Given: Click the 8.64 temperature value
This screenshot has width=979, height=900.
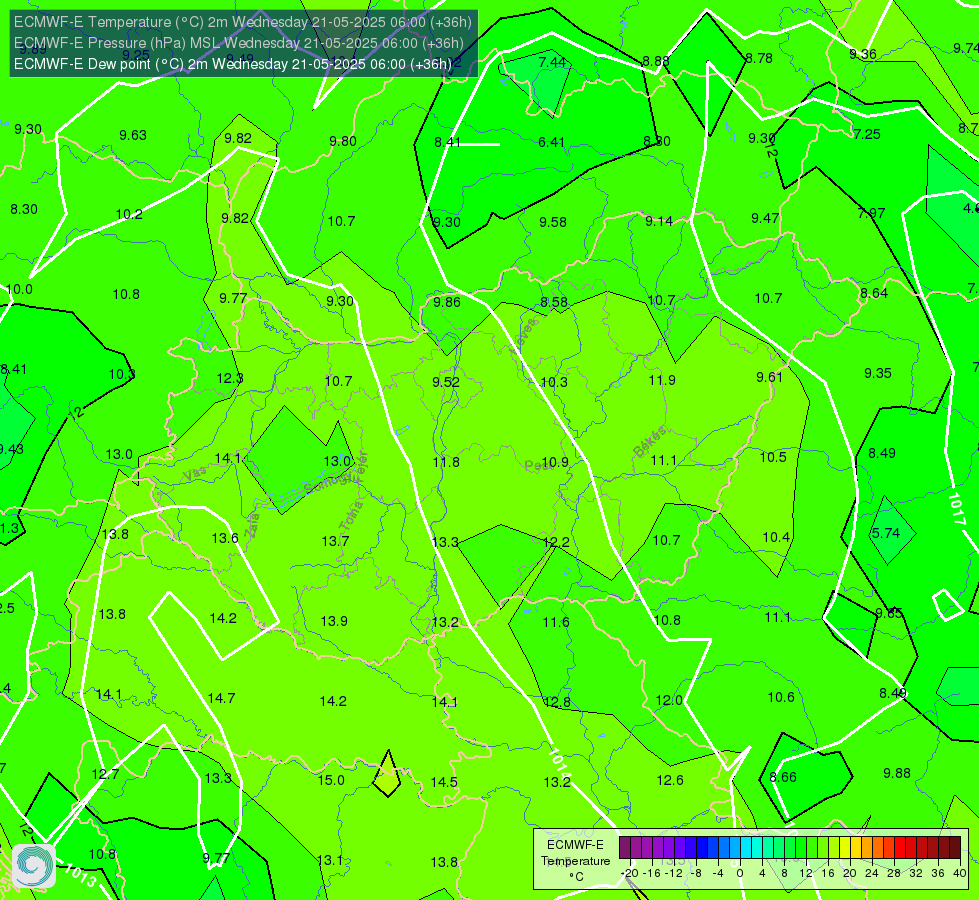Looking at the screenshot, I should point(873,294).
